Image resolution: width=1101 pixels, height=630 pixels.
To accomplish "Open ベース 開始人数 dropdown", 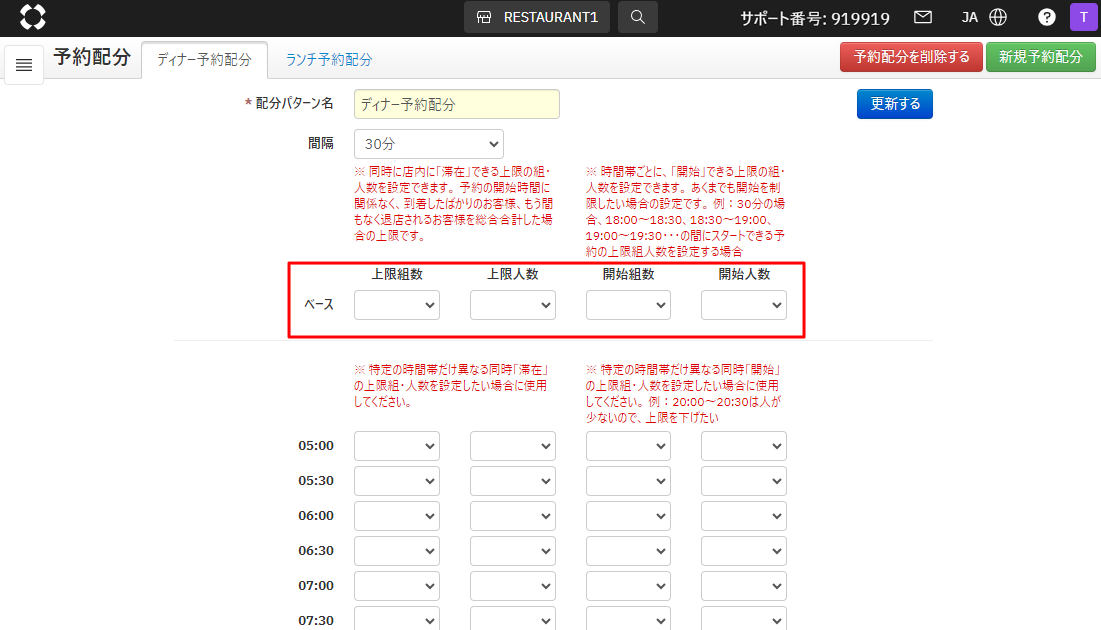I will coord(744,305).
